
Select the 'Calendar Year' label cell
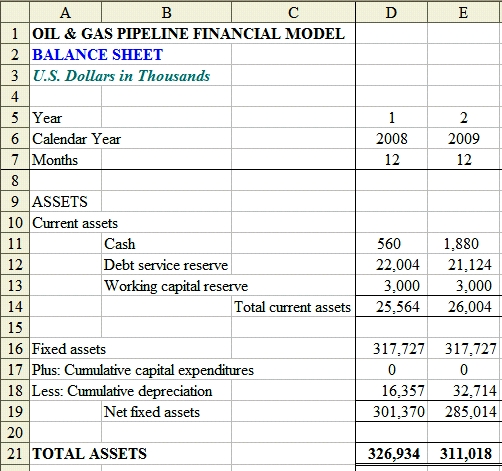(76, 139)
